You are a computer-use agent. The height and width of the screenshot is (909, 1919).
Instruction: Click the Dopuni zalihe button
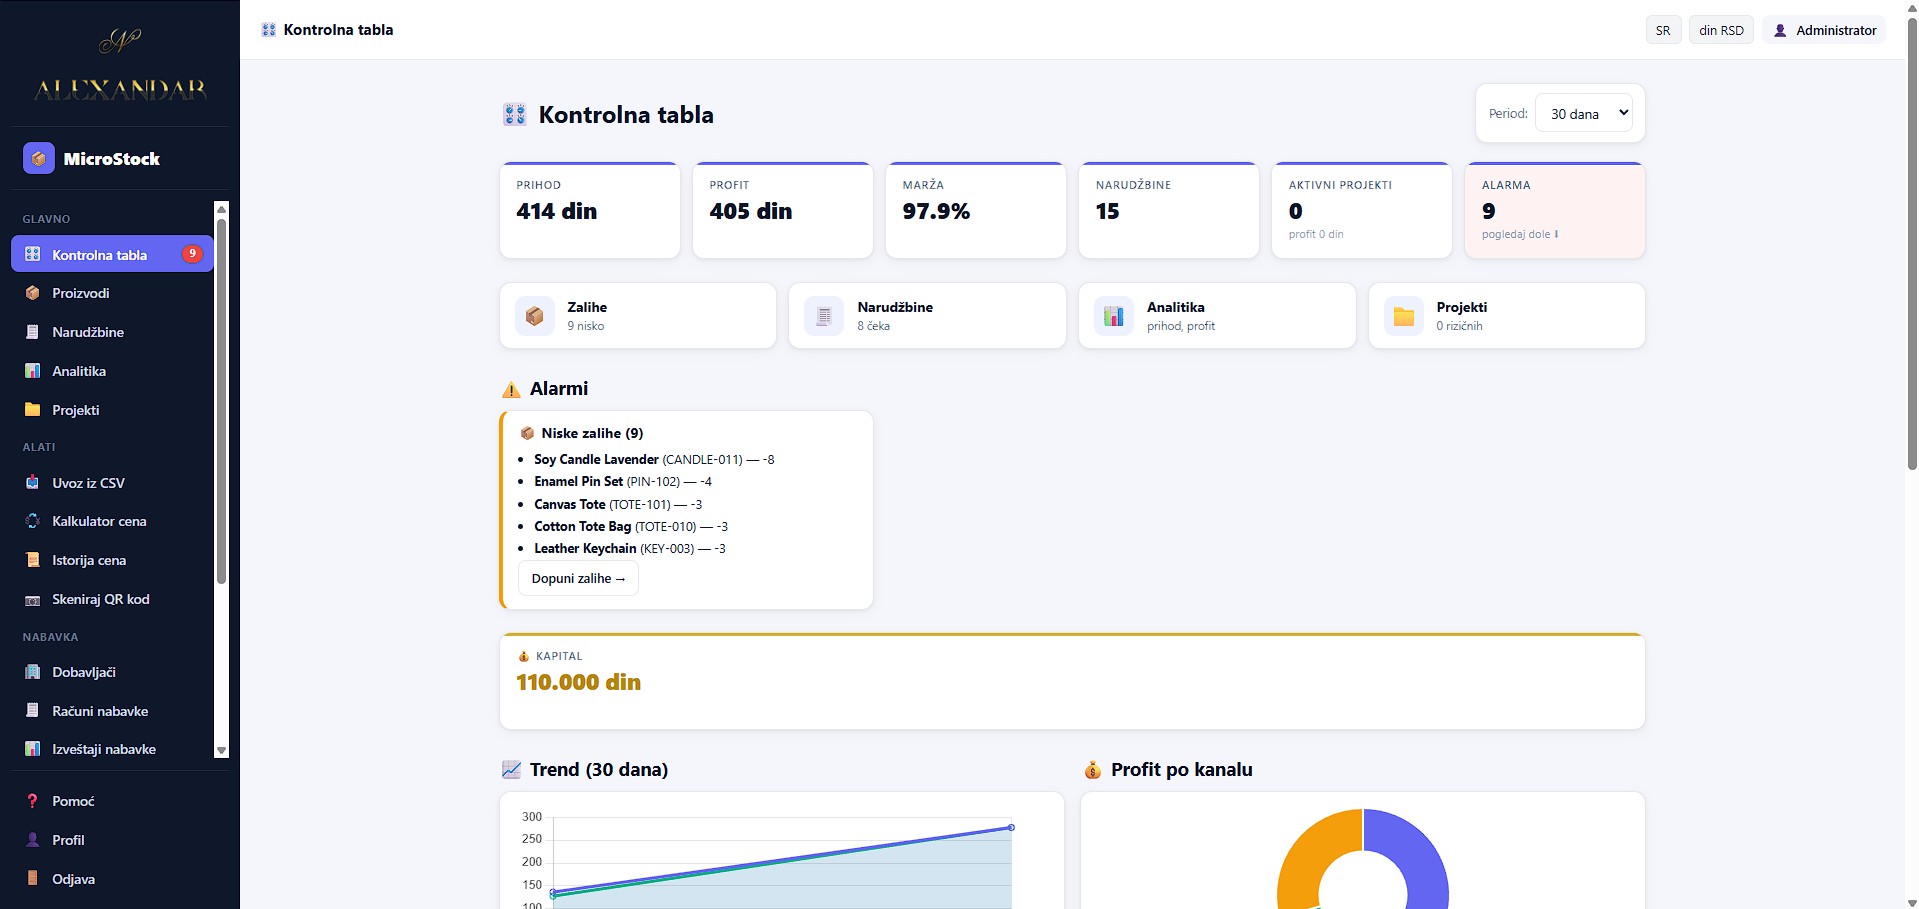click(578, 578)
